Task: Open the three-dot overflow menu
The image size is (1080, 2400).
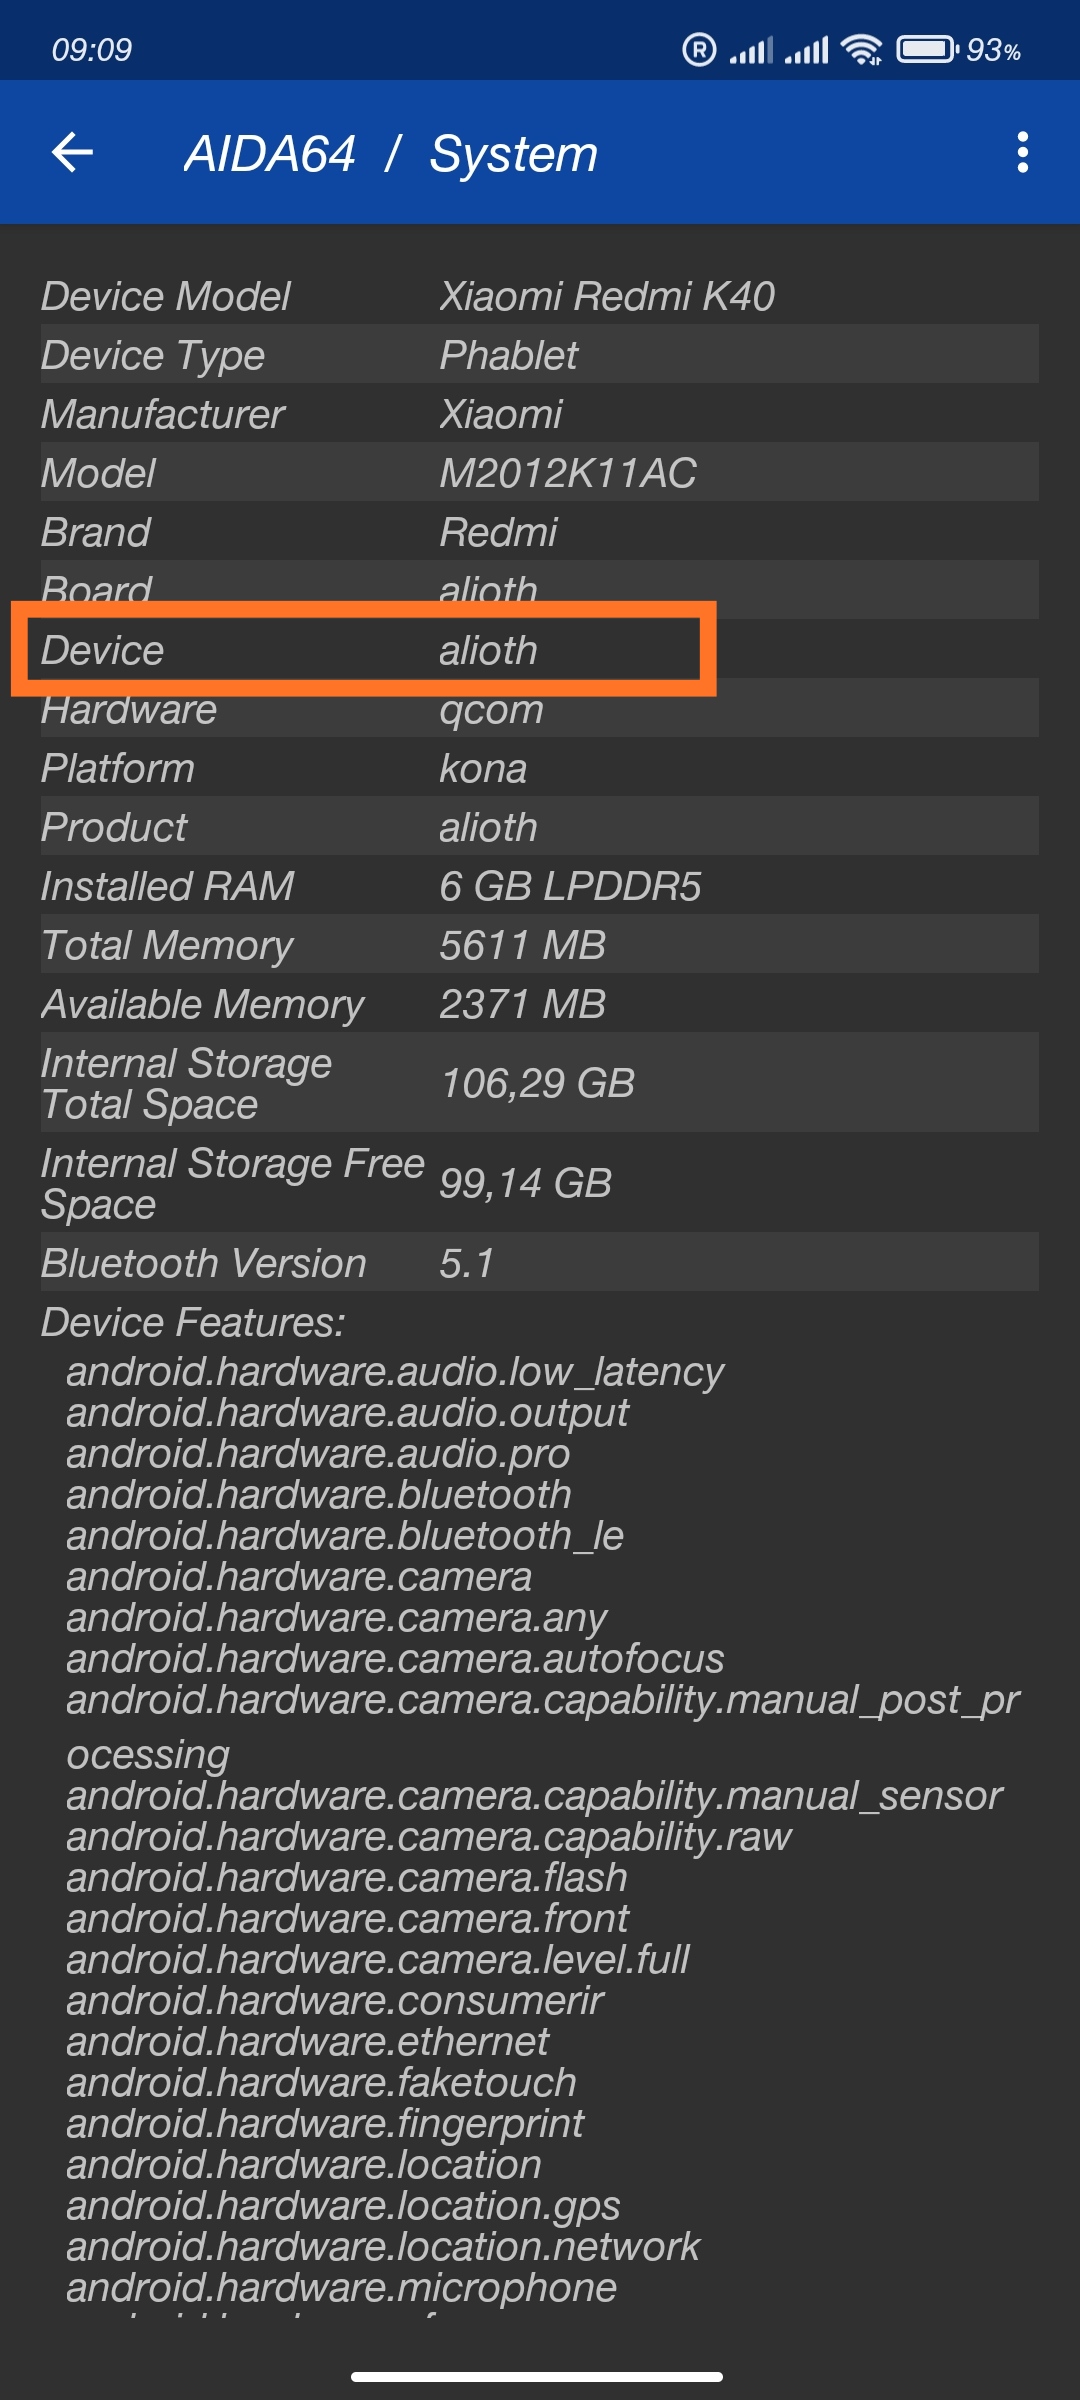Action: click(1022, 152)
